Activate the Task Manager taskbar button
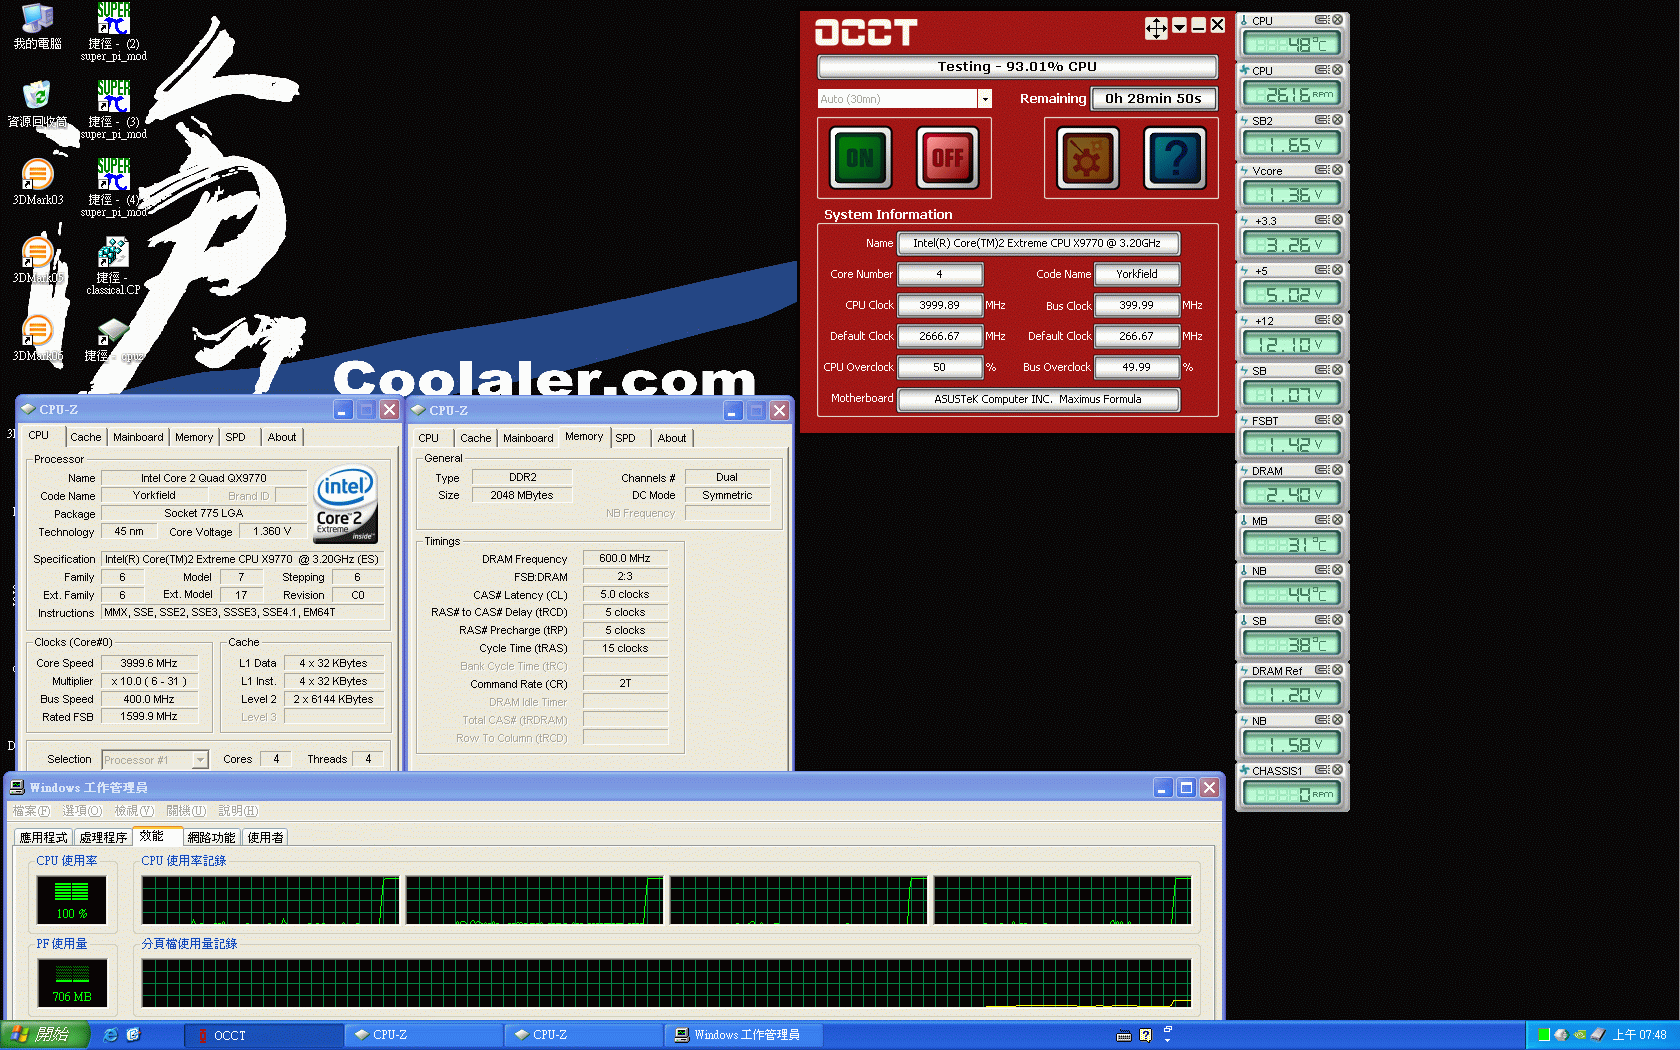Screen dimensions: 1680x1050 point(745,1035)
